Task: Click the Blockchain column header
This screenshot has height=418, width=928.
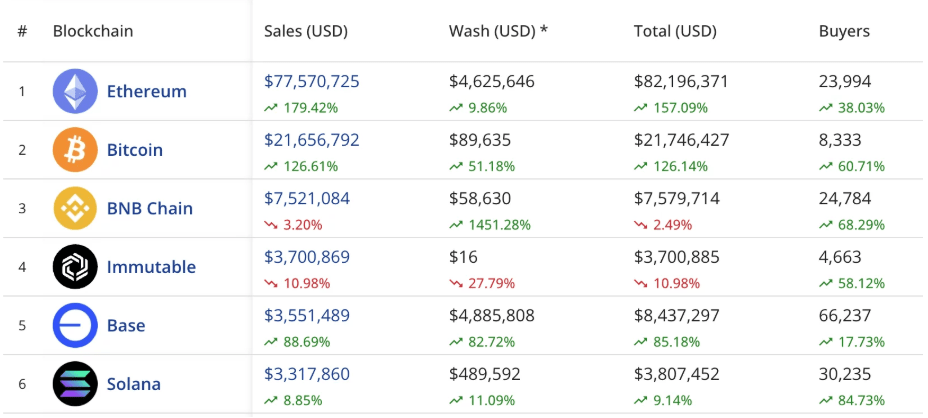Action: (x=93, y=31)
